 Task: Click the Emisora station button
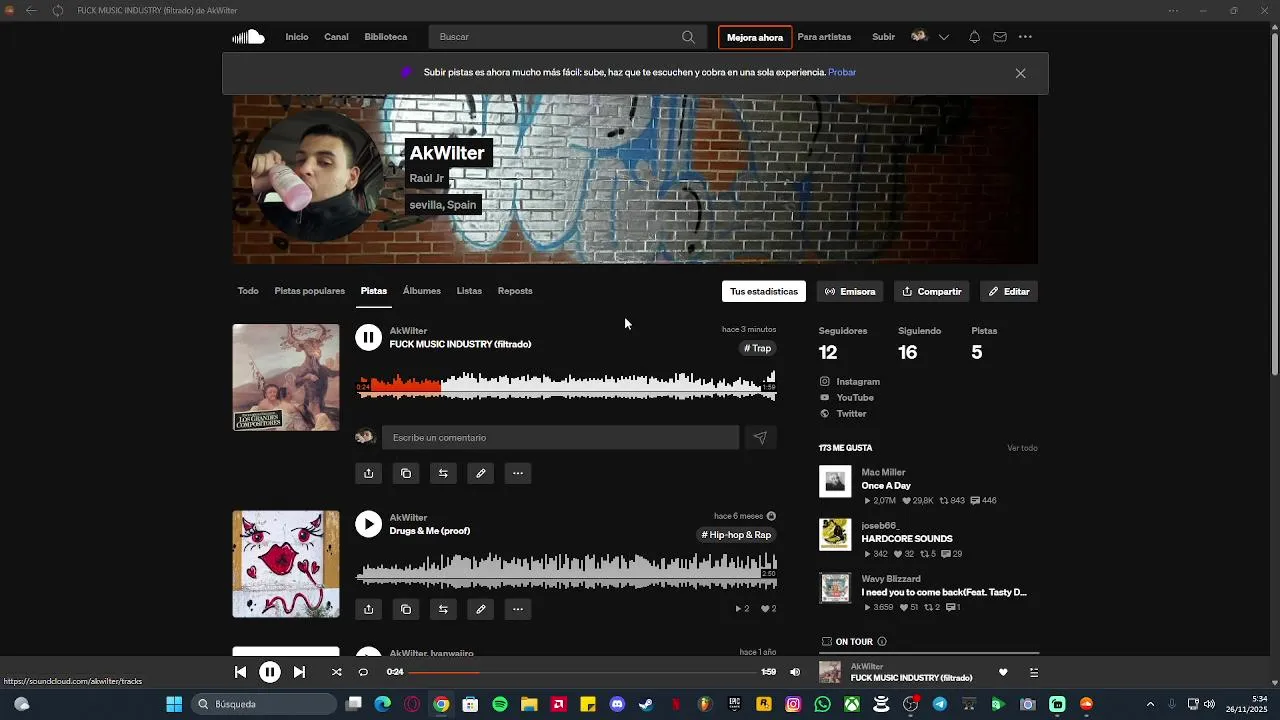pos(851,291)
